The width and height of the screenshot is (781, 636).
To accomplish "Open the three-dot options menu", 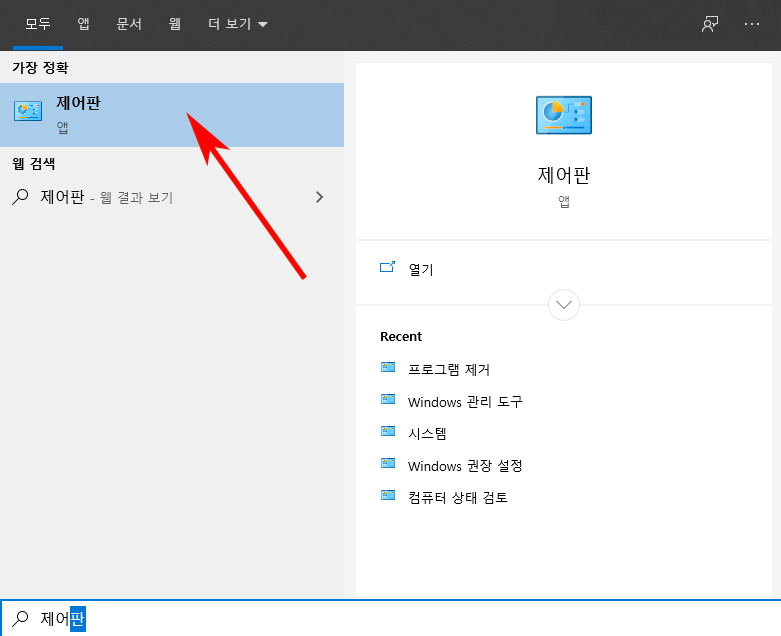I will click(752, 24).
